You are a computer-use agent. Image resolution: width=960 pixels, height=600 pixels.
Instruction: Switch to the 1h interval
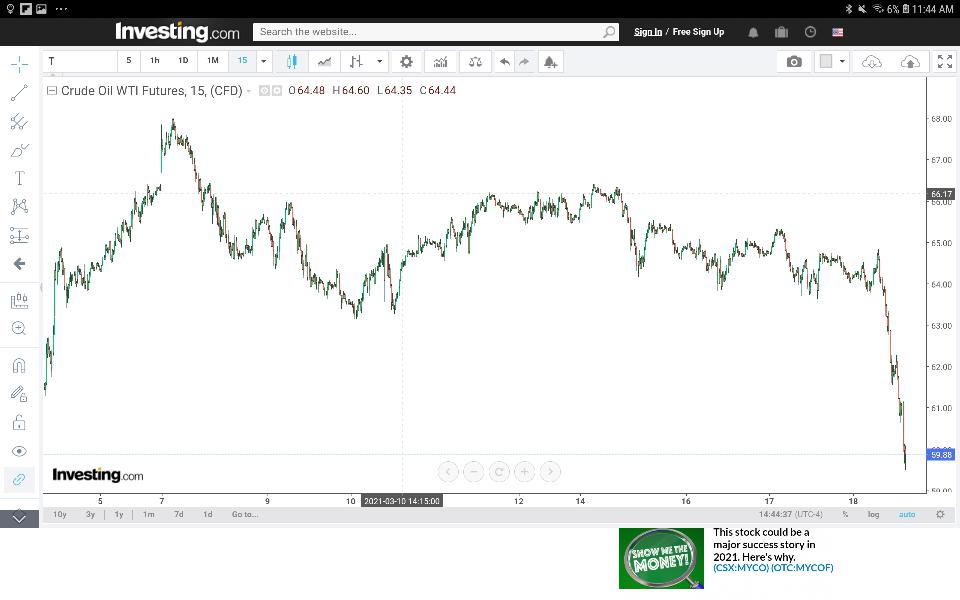pyautogui.click(x=155, y=61)
